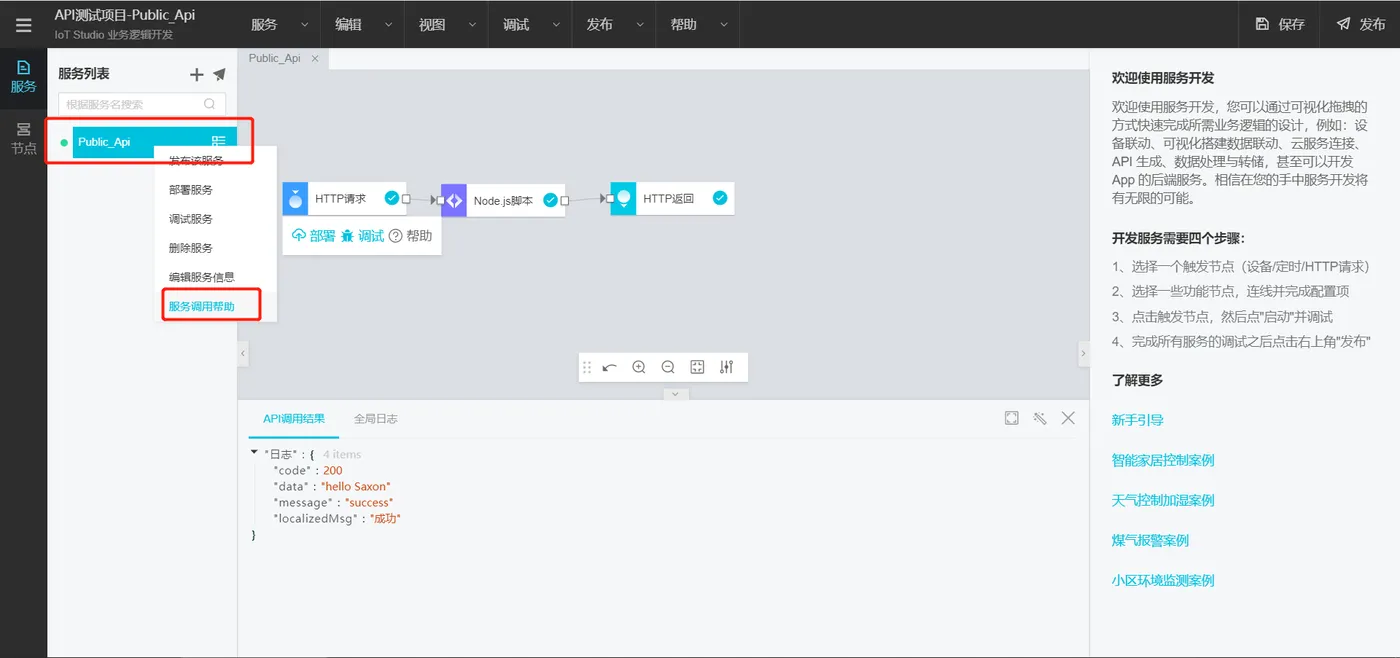Click the paper plane publish icon in service list
The width and height of the screenshot is (1400, 658).
pos(219,74)
